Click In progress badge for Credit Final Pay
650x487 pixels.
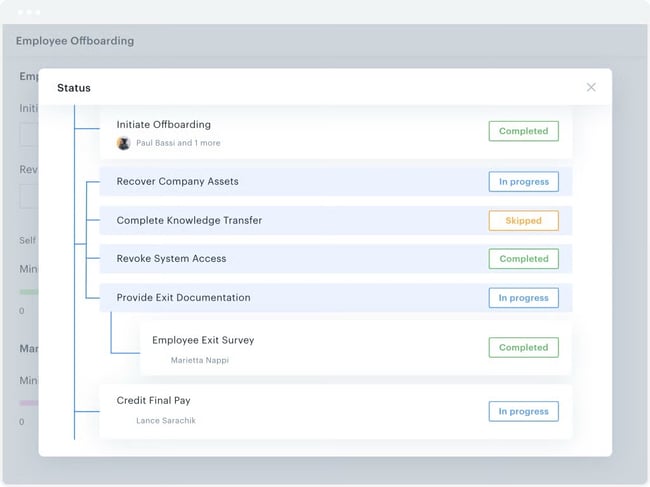click(x=524, y=411)
